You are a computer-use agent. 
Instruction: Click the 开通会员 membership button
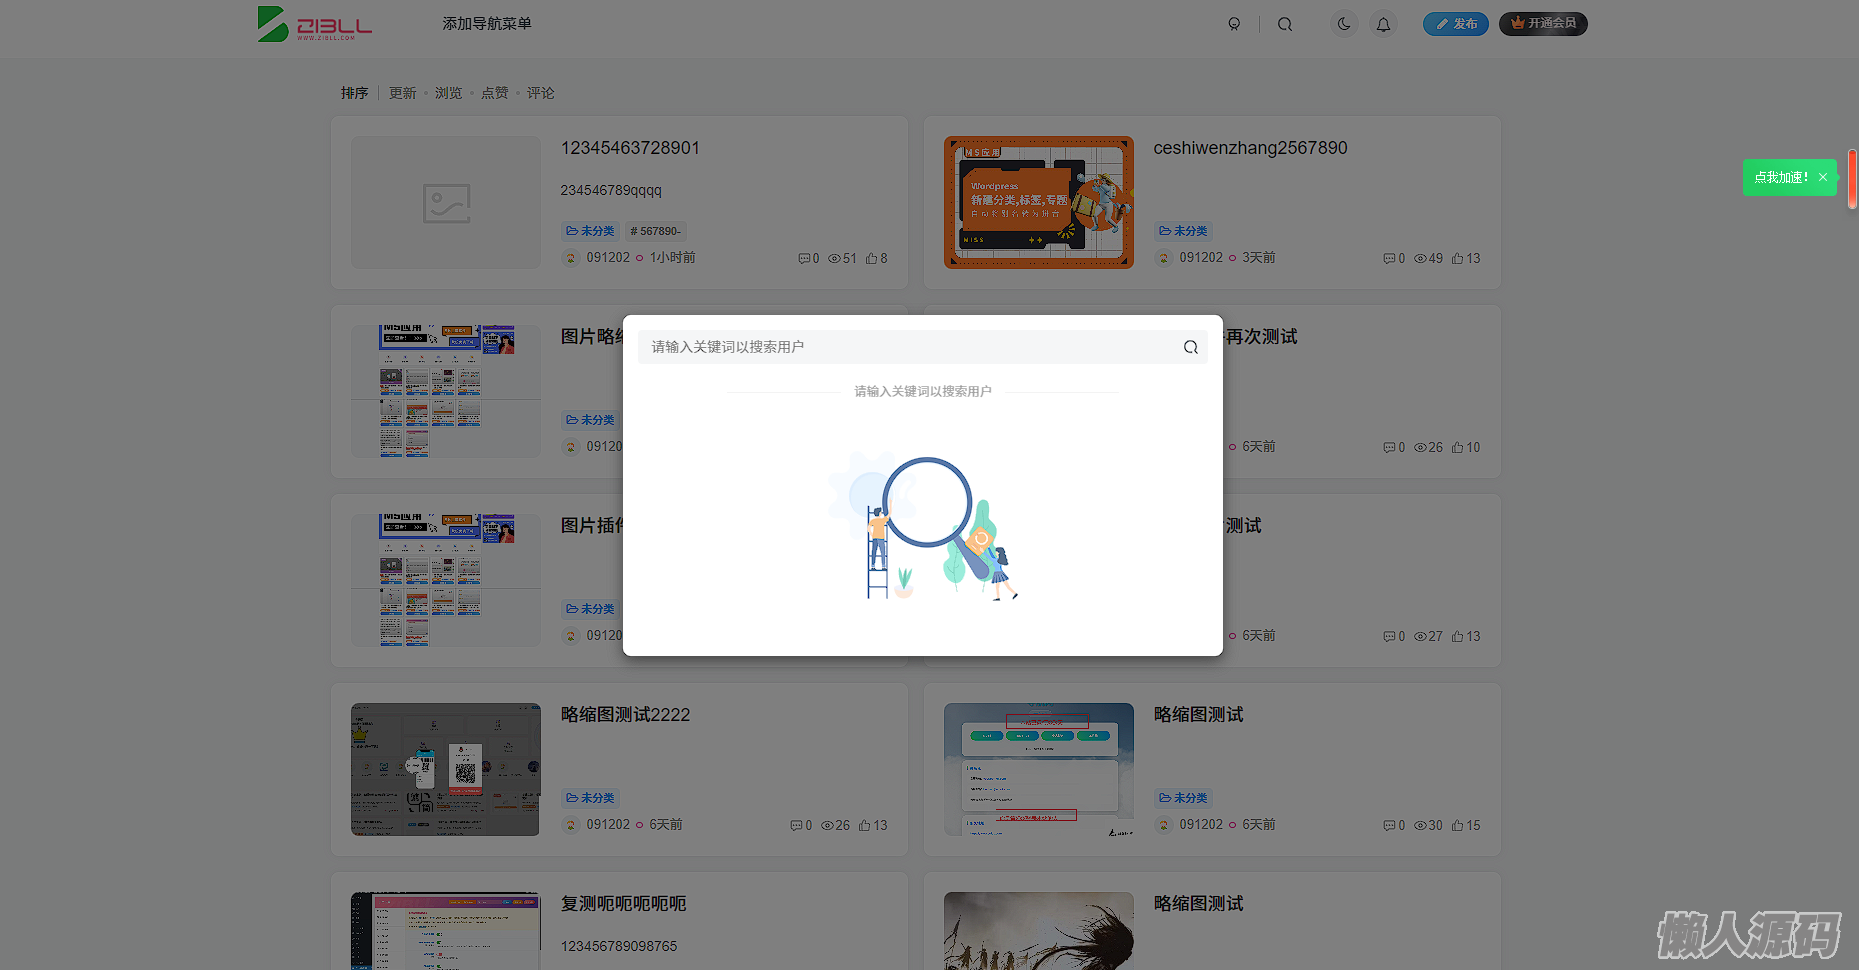(1542, 24)
